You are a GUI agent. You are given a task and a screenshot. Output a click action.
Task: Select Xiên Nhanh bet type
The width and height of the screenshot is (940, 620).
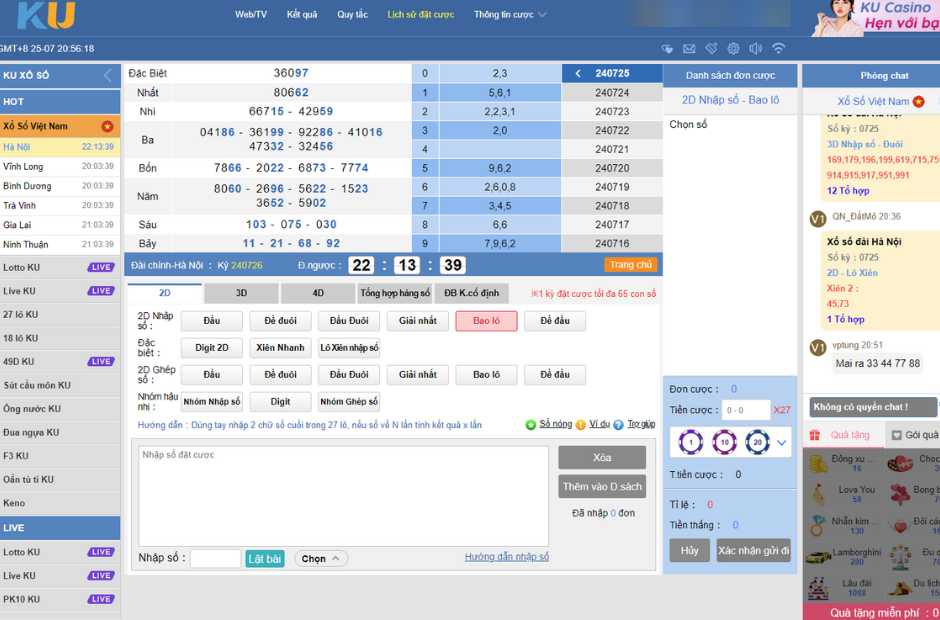pyautogui.click(x=280, y=348)
